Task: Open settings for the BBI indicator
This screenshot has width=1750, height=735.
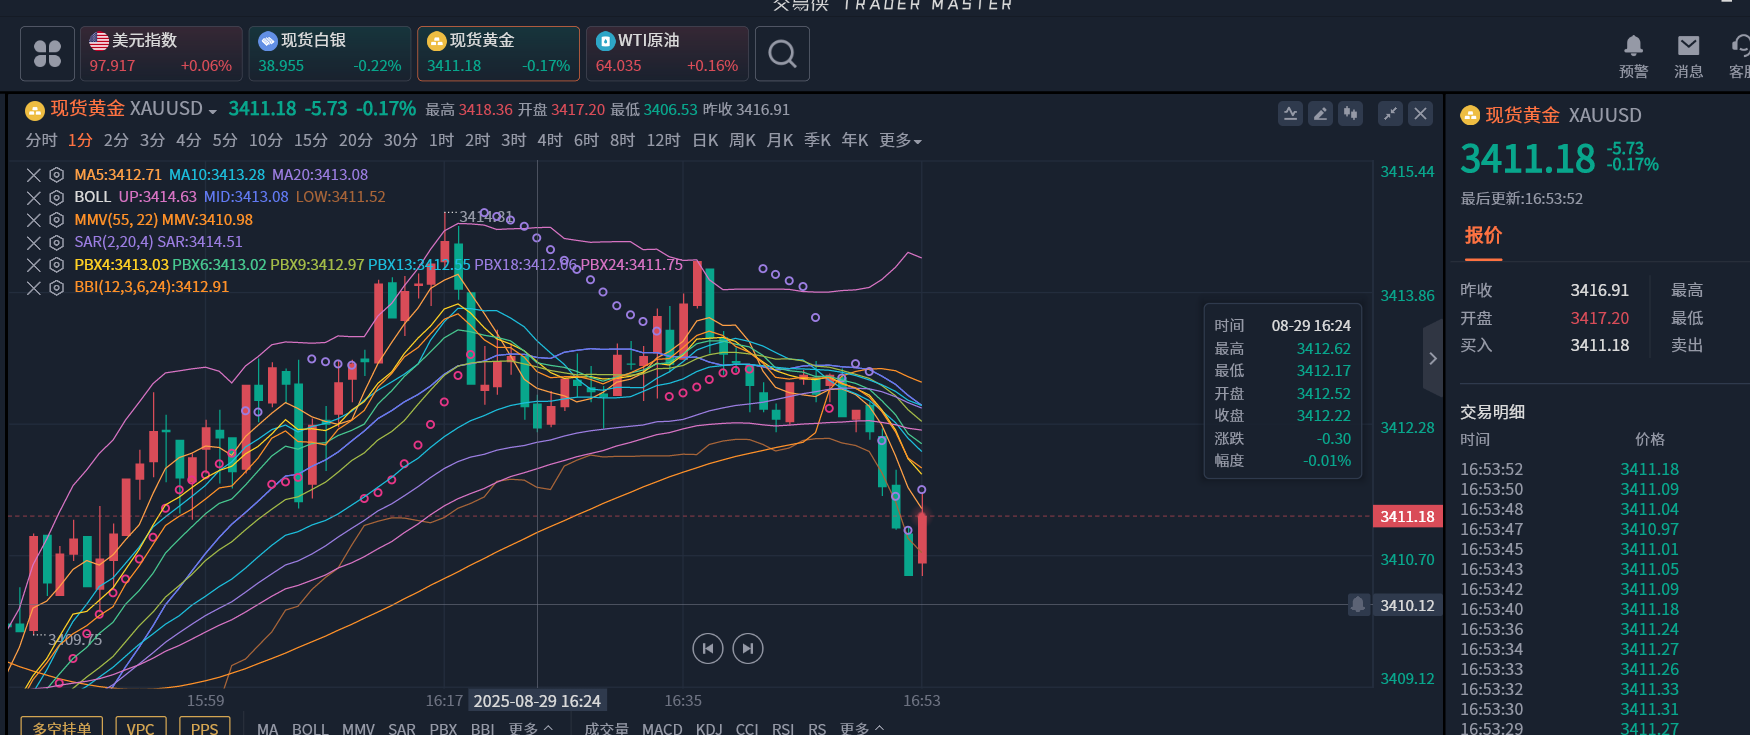Action: [57, 288]
